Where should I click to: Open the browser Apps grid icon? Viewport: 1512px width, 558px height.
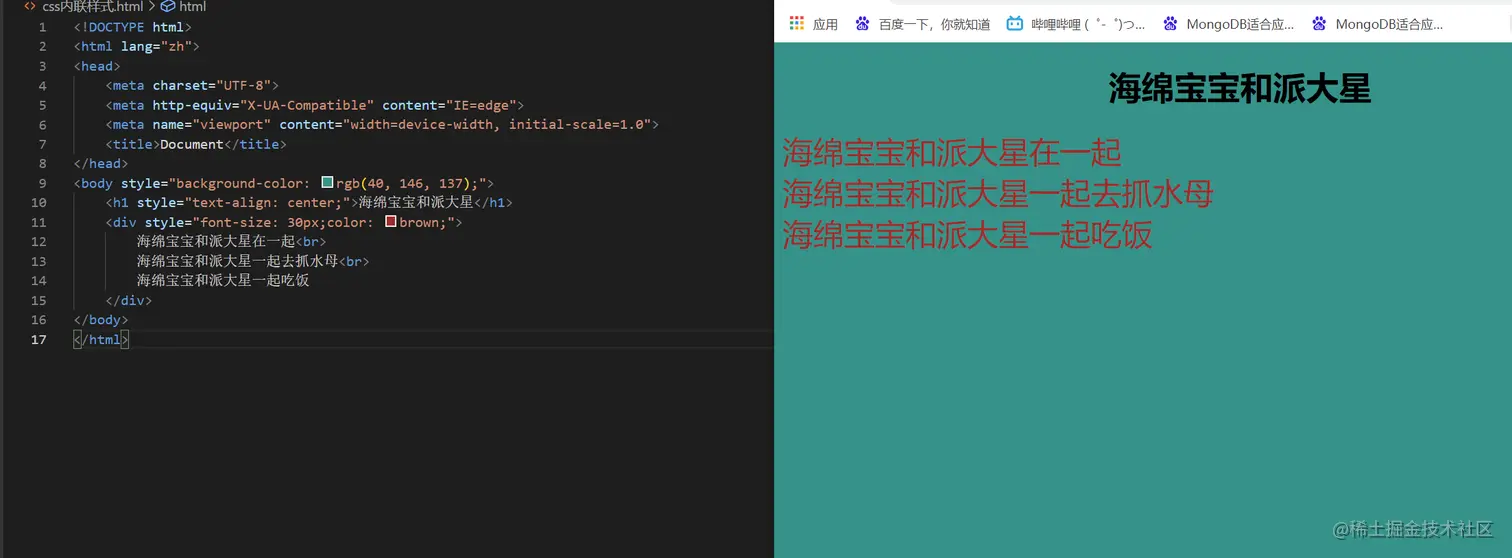click(796, 23)
